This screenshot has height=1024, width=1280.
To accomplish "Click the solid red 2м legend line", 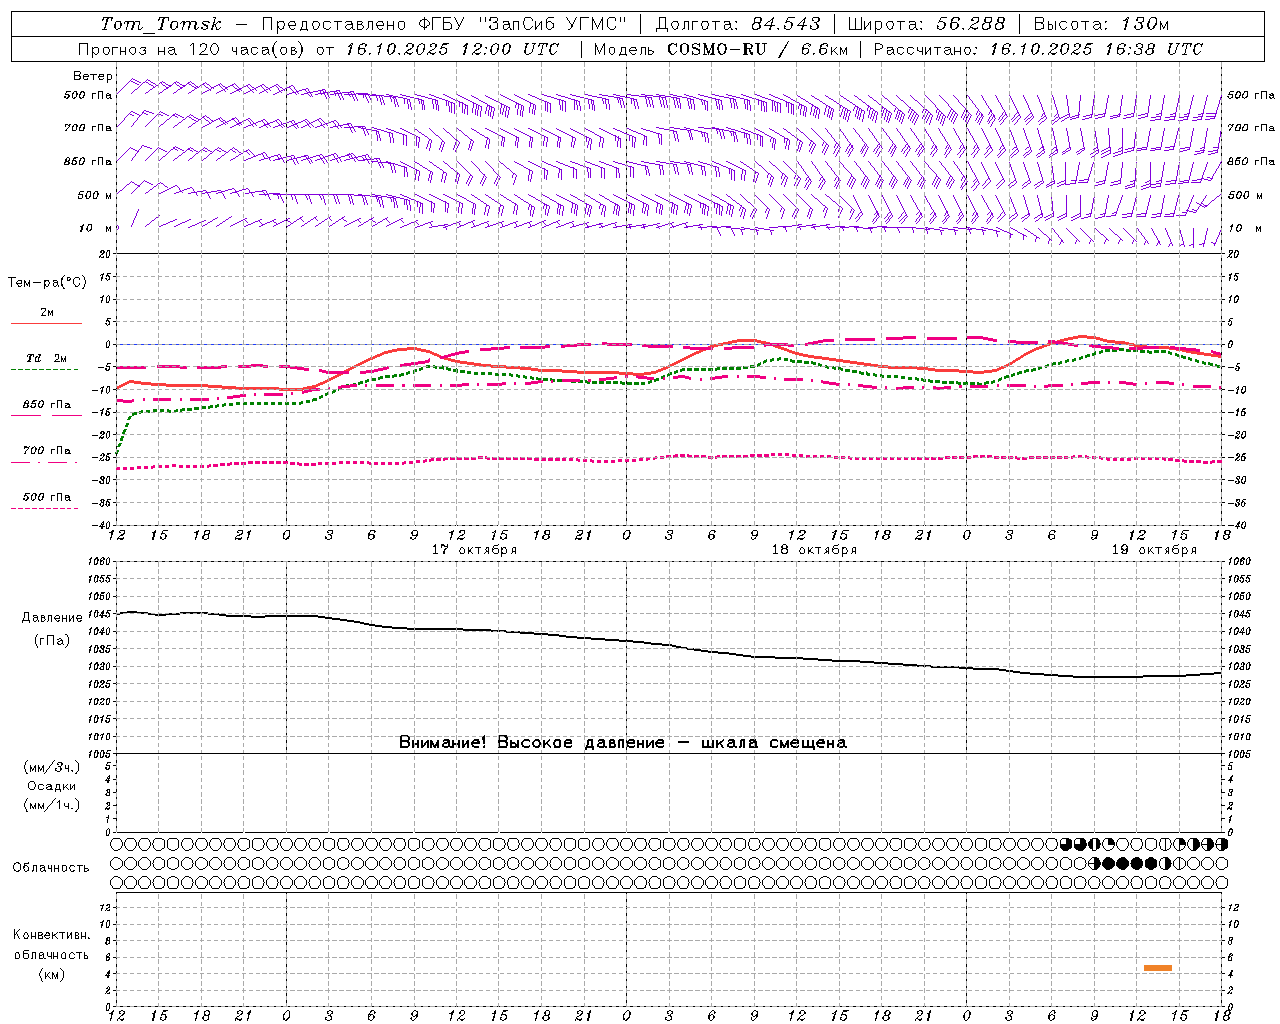I will [46, 323].
